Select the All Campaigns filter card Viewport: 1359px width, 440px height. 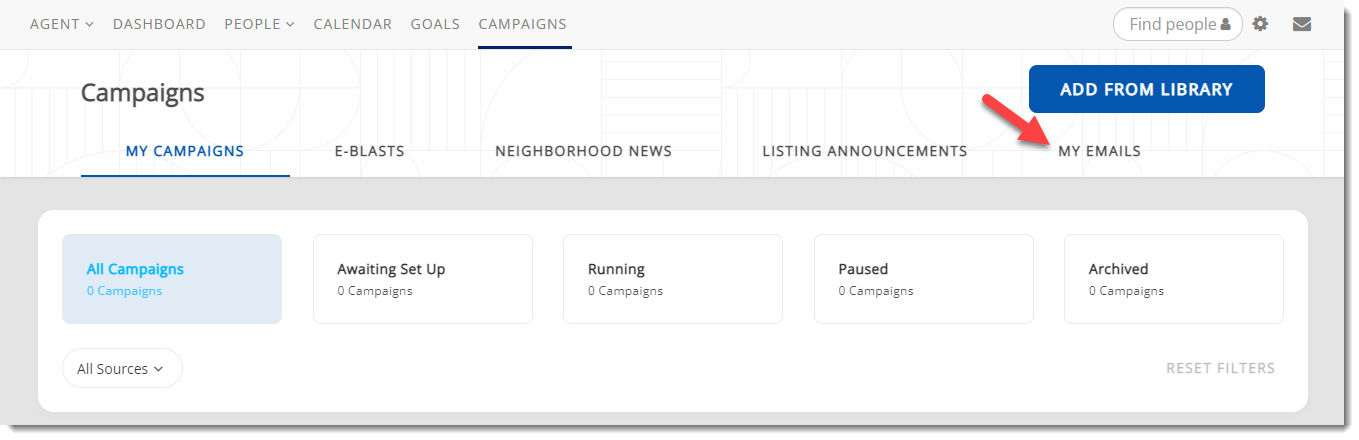click(x=172, y=279)
